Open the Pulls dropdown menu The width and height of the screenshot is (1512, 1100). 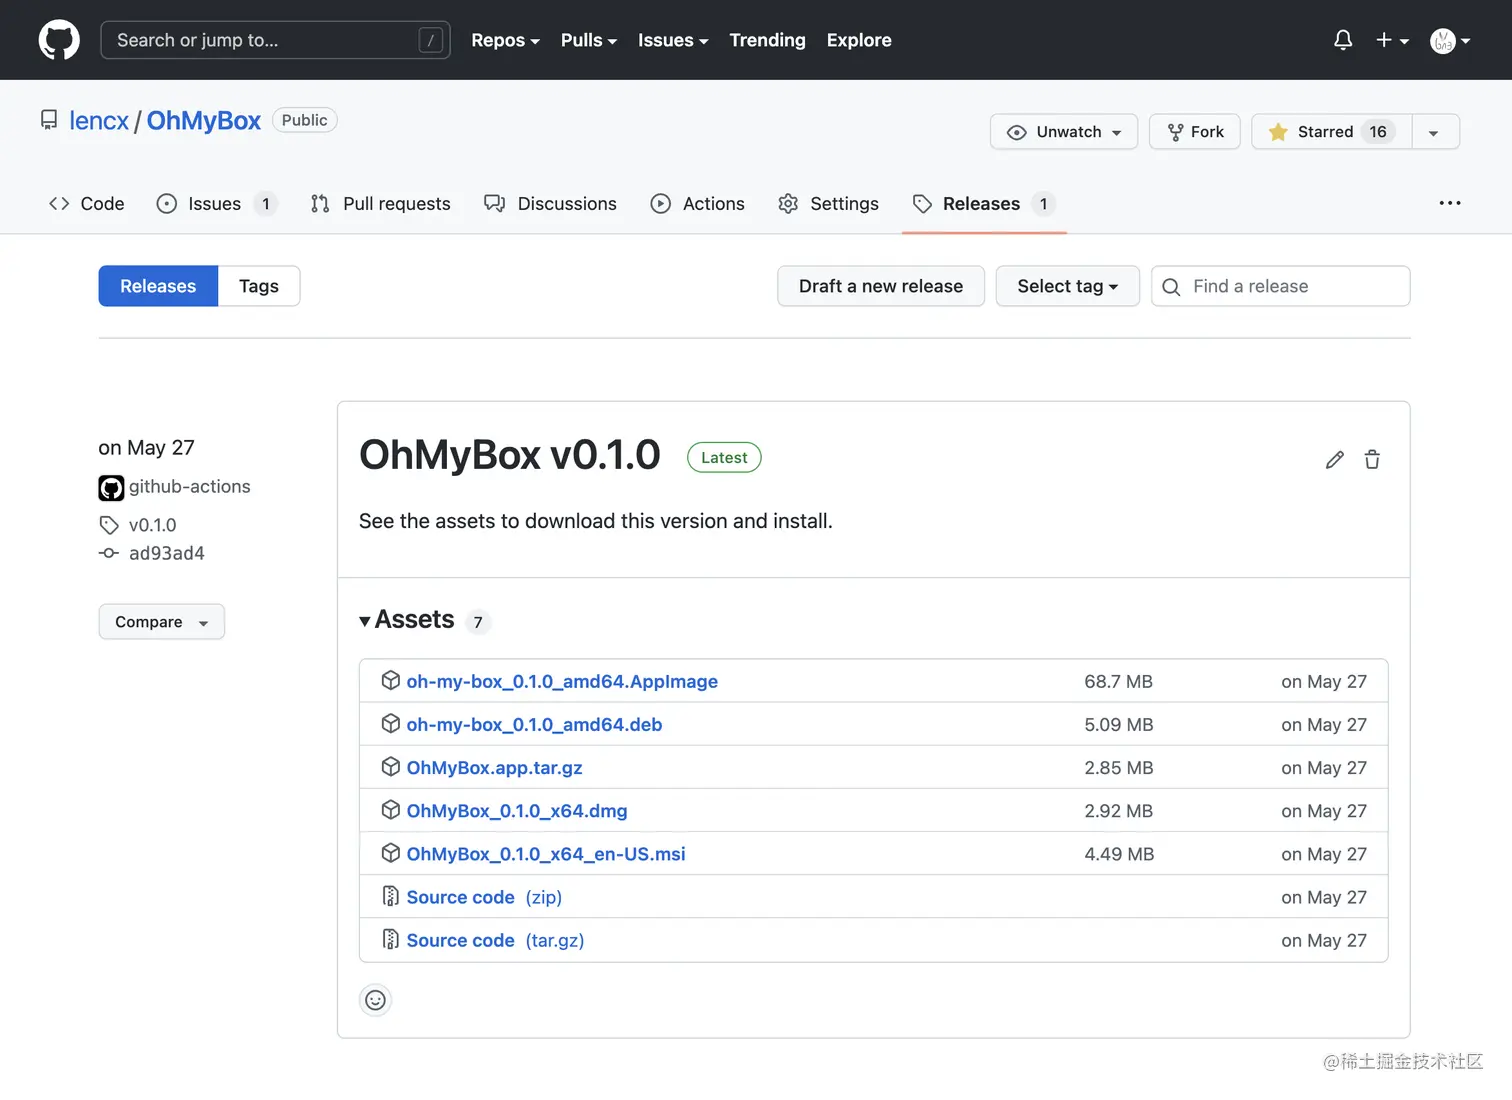pyautogui.click(x=589, y=40)
